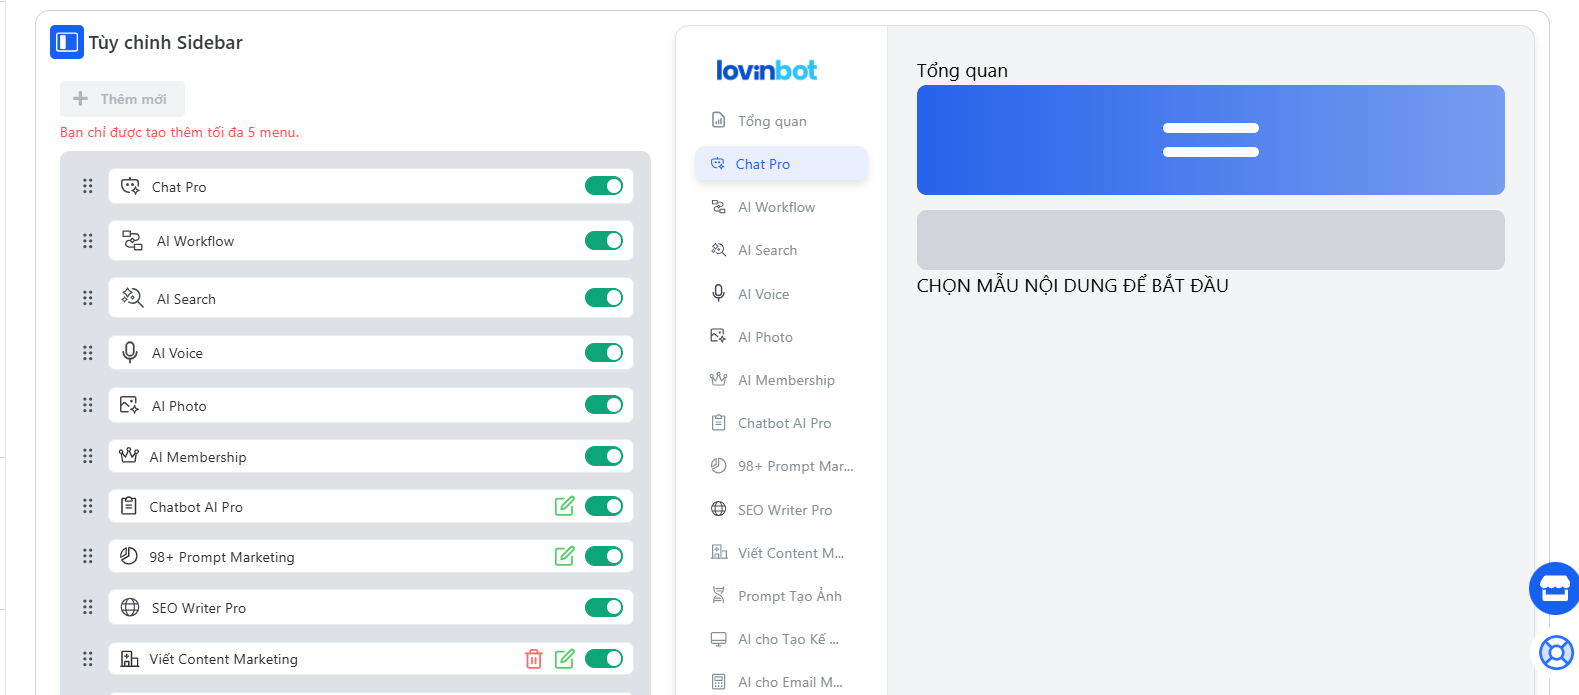Open the lifebuoy support icon

pyautogui.click(x=1555, y=653)
